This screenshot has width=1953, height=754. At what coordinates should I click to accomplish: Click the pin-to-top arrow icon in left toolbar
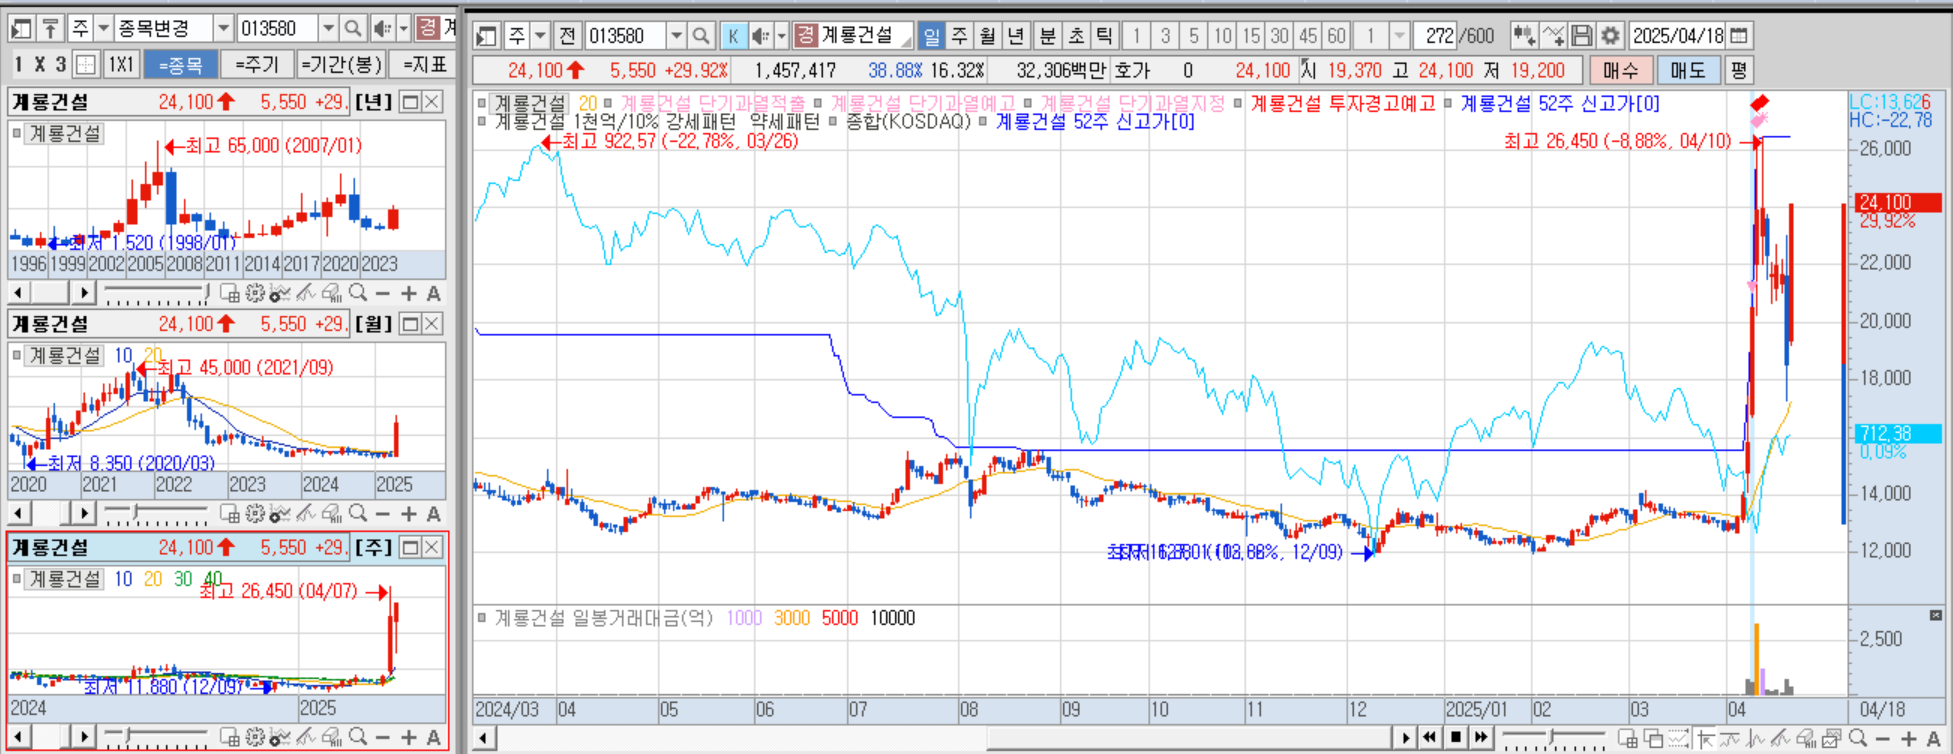tap(50, 28)
